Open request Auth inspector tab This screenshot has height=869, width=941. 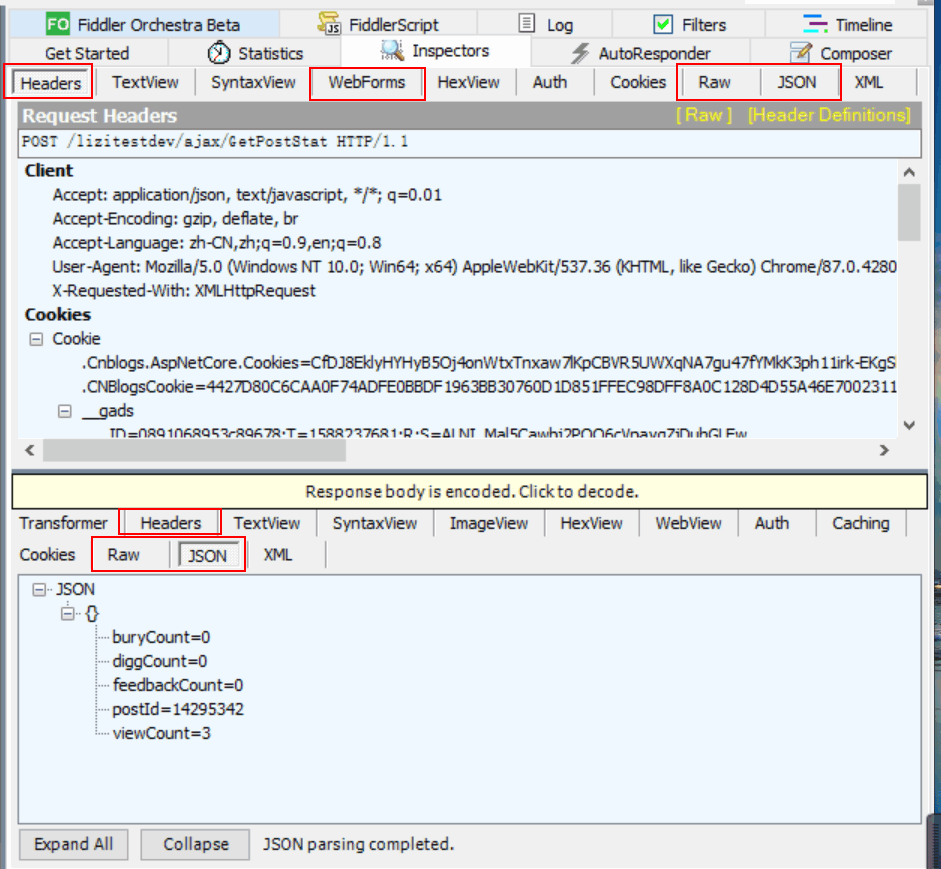click(x=550, y=82)
